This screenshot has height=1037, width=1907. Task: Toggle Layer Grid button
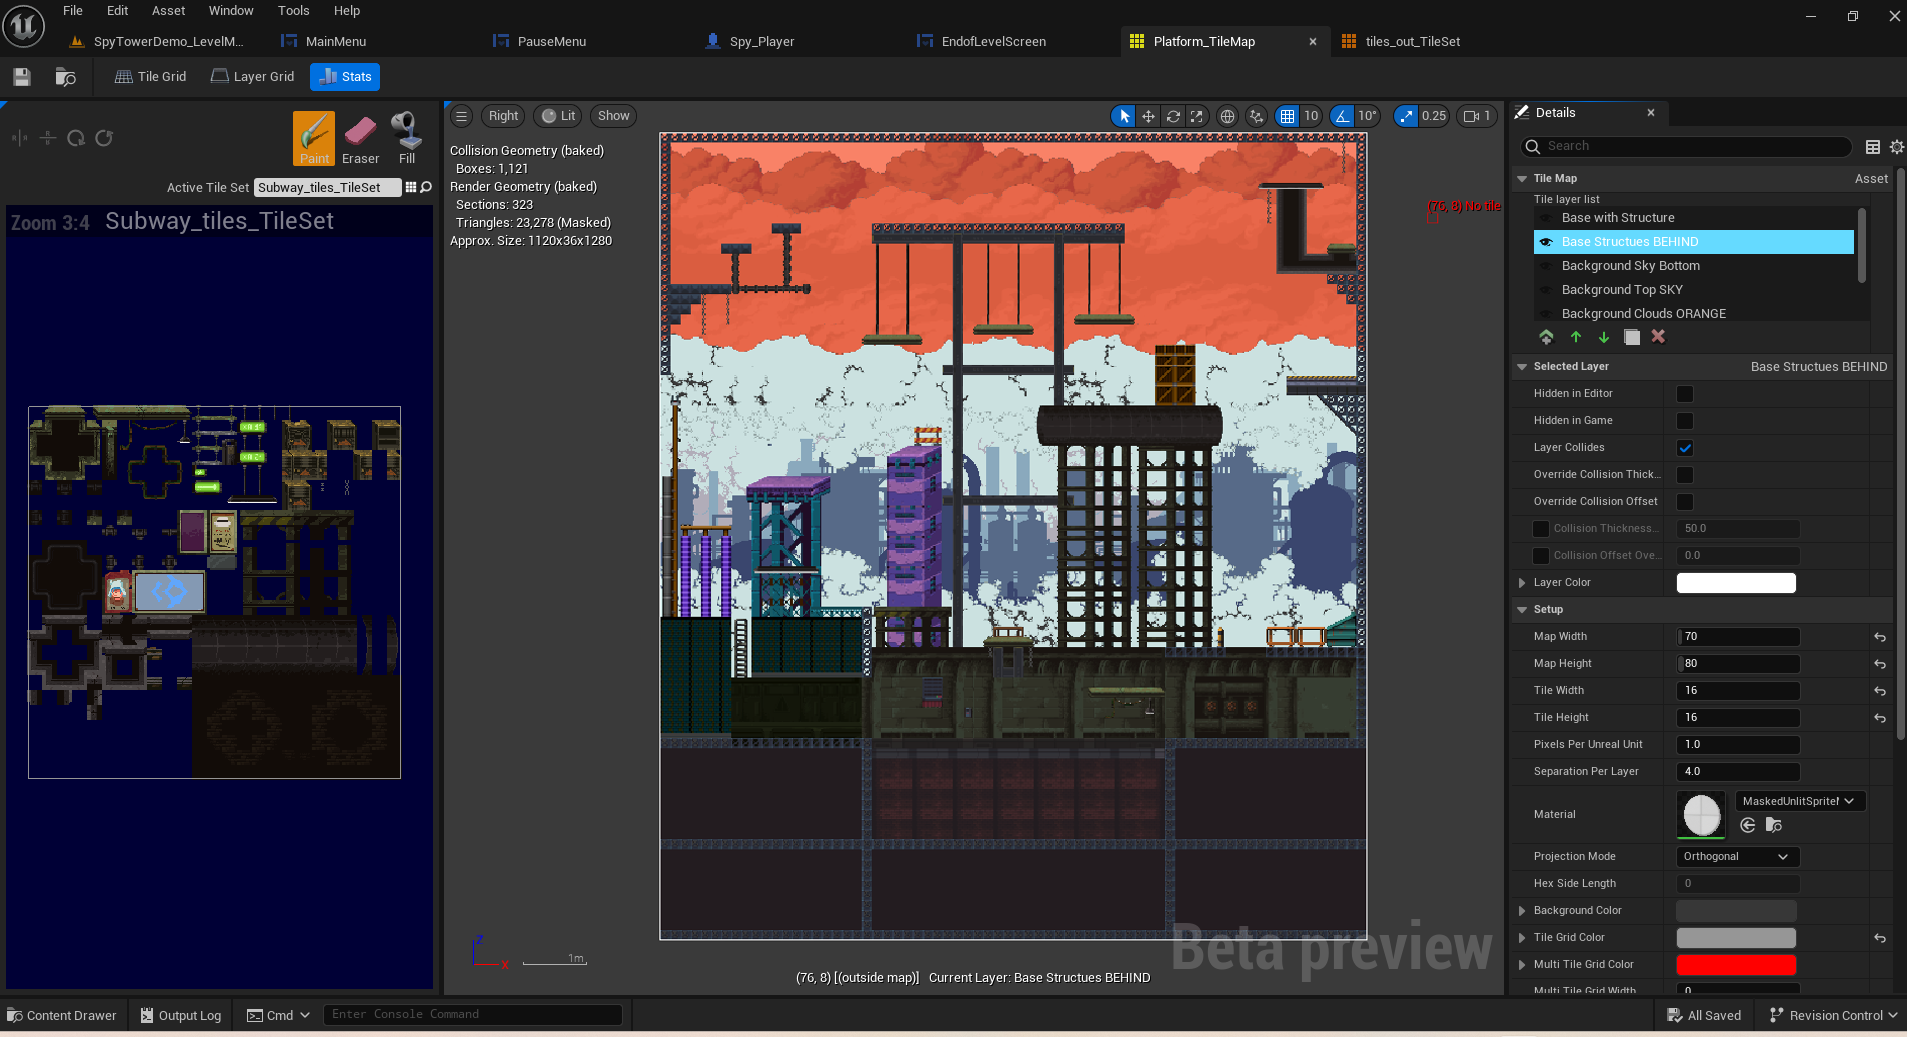coord(253,77)
